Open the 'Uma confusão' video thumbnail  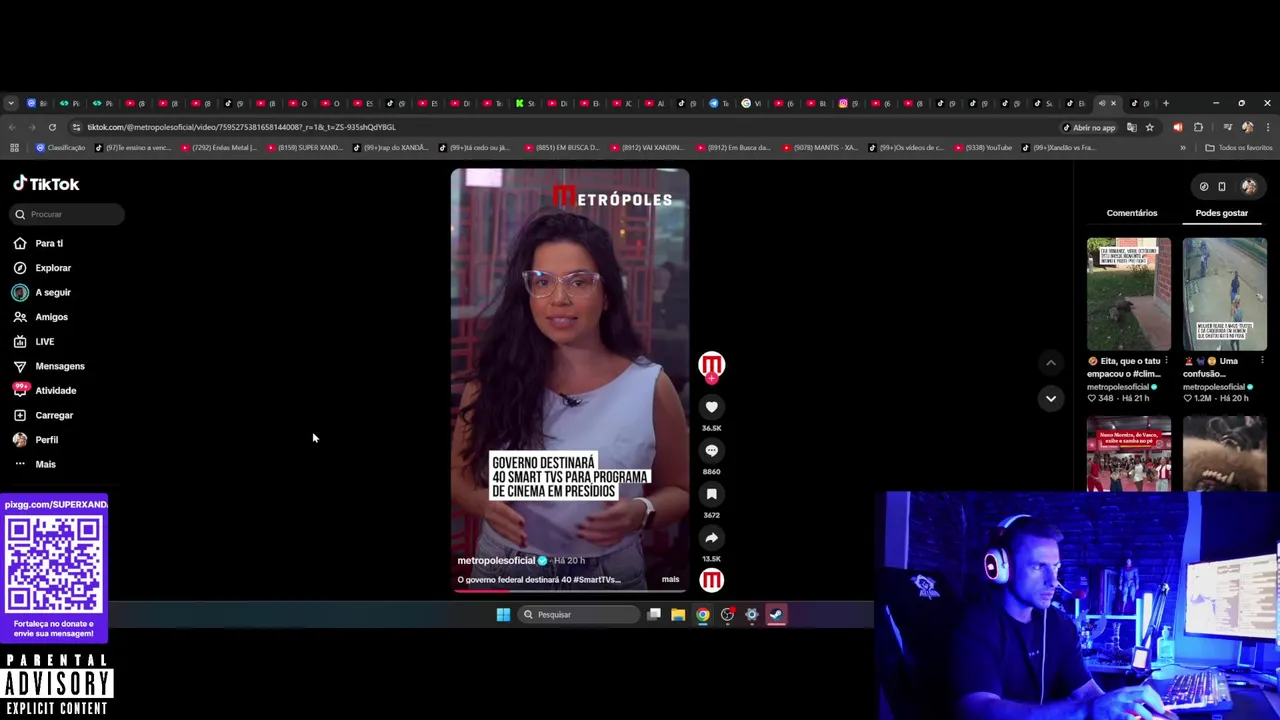coord(1224,294)
